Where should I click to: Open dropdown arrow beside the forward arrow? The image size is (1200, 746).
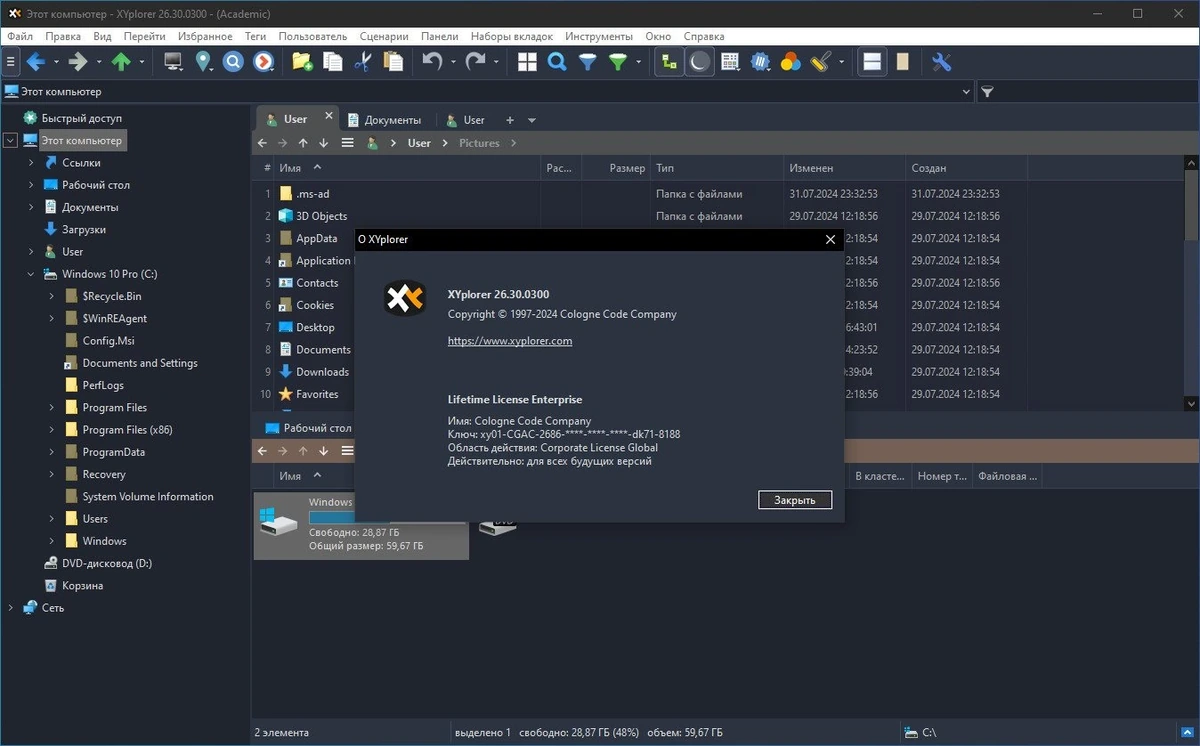(98, 62)
